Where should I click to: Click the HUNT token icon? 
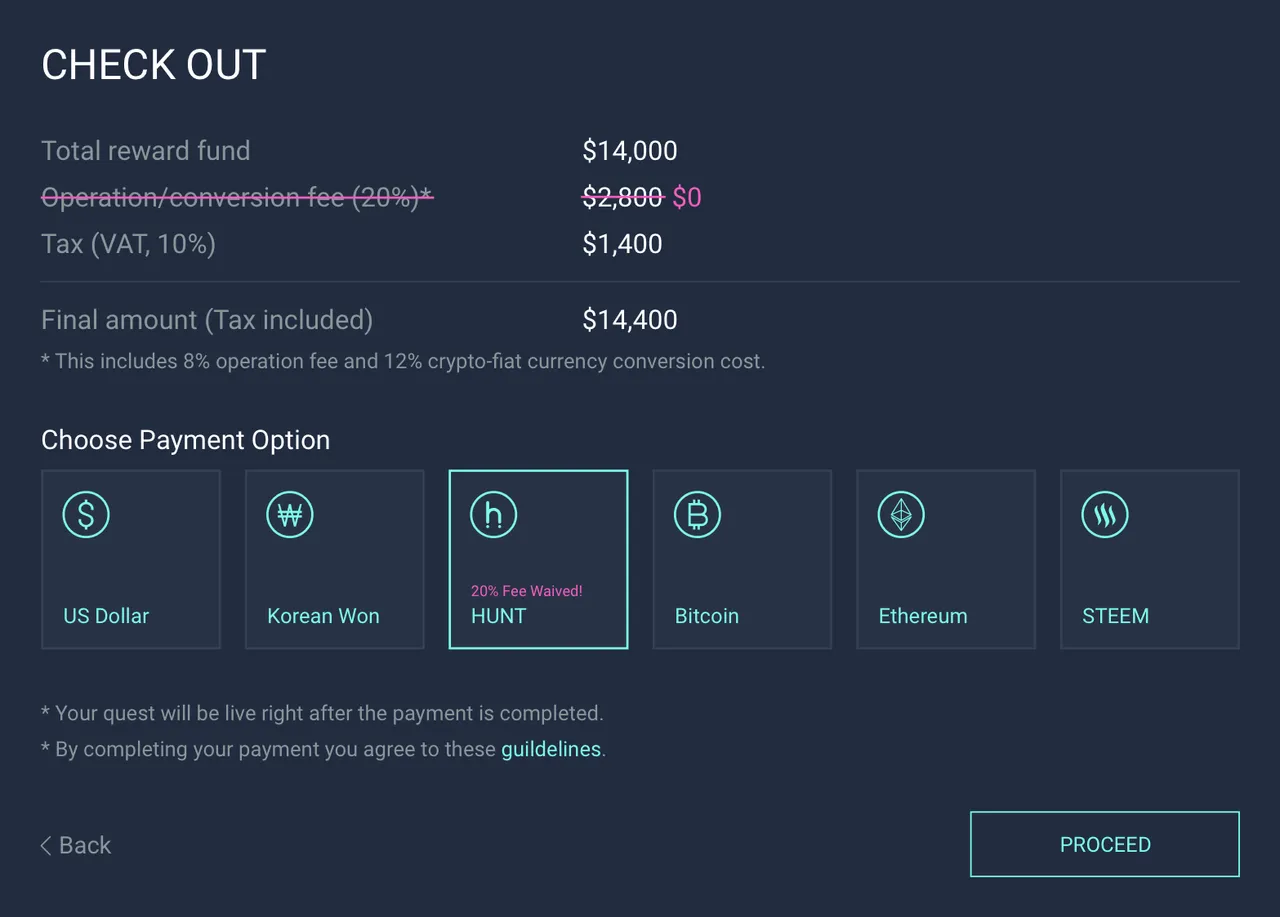tap(494, 515)
